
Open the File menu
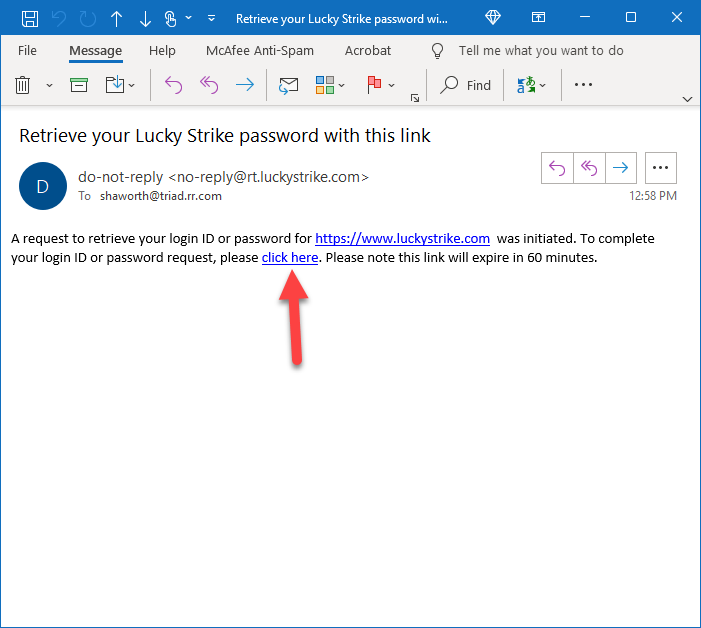point(27,51)
